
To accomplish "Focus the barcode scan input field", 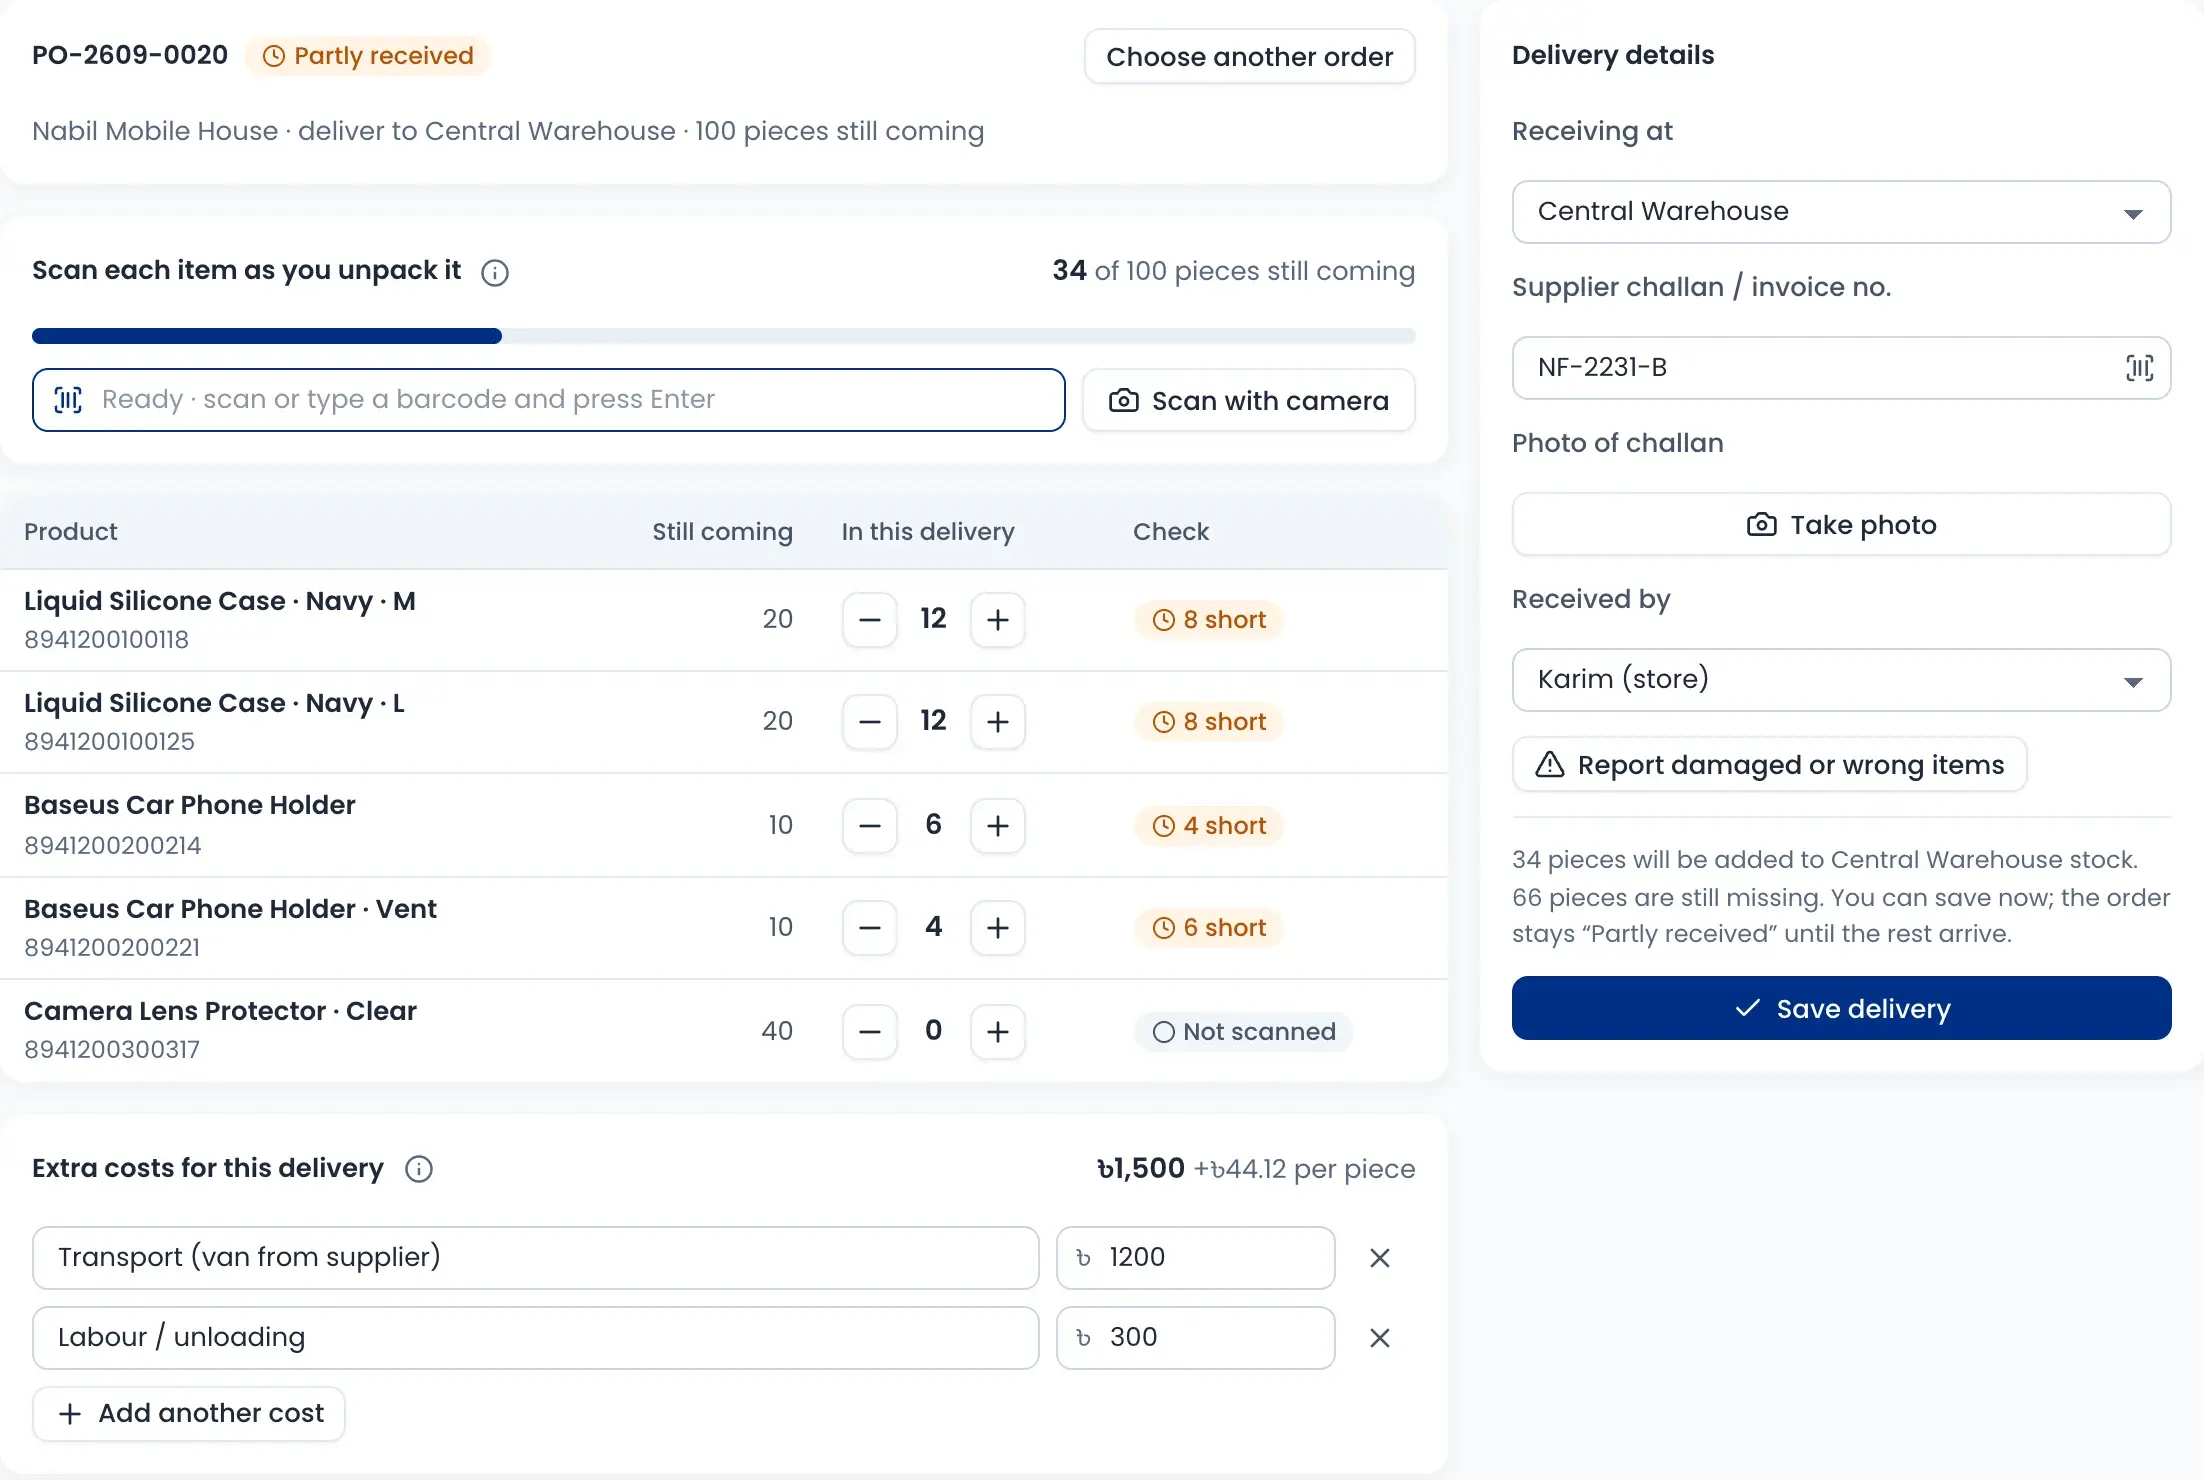I will pyautogui.click(x=549, y=400).
